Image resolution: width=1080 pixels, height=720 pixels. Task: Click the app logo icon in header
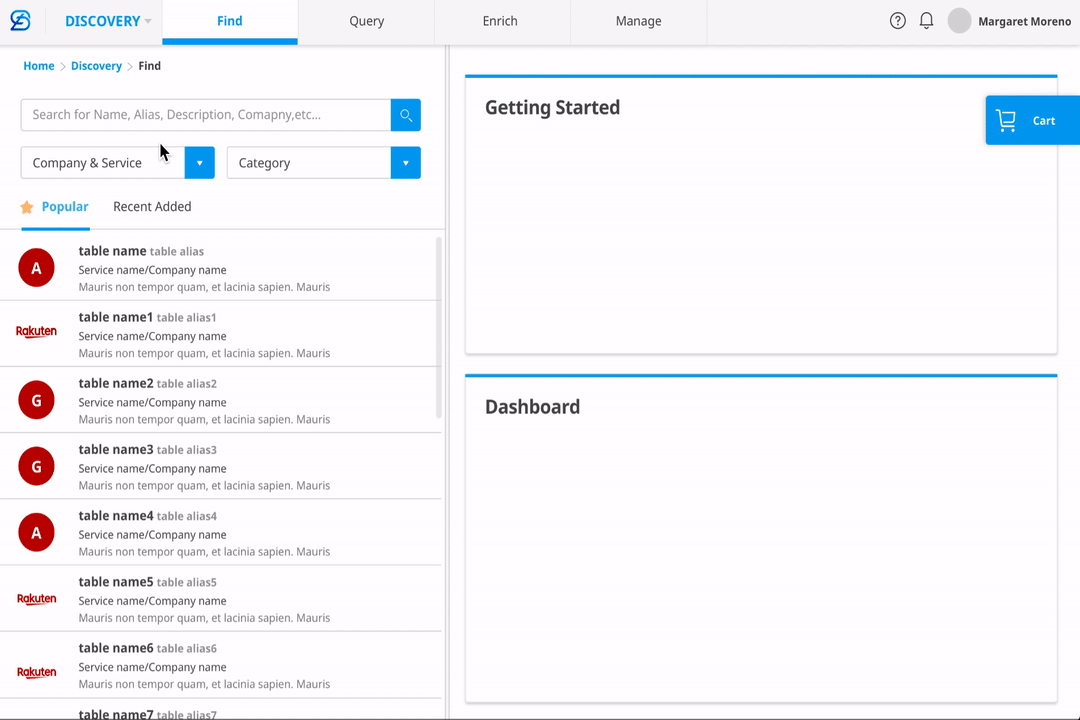click(21, 21)
